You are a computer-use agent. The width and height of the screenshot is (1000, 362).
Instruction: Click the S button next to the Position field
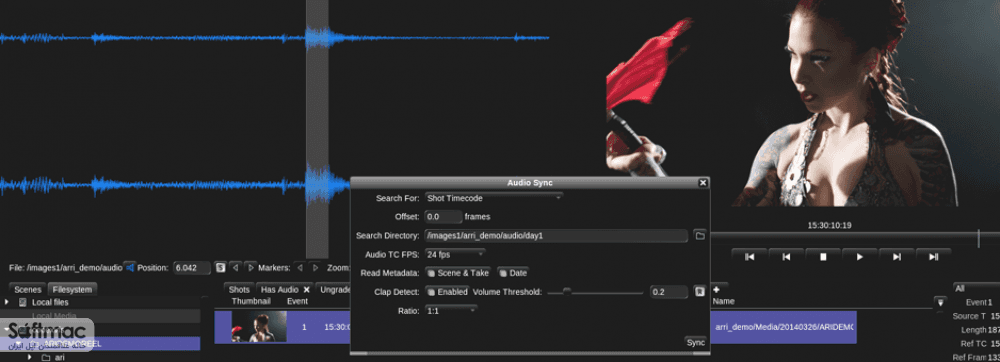point(220,268)
